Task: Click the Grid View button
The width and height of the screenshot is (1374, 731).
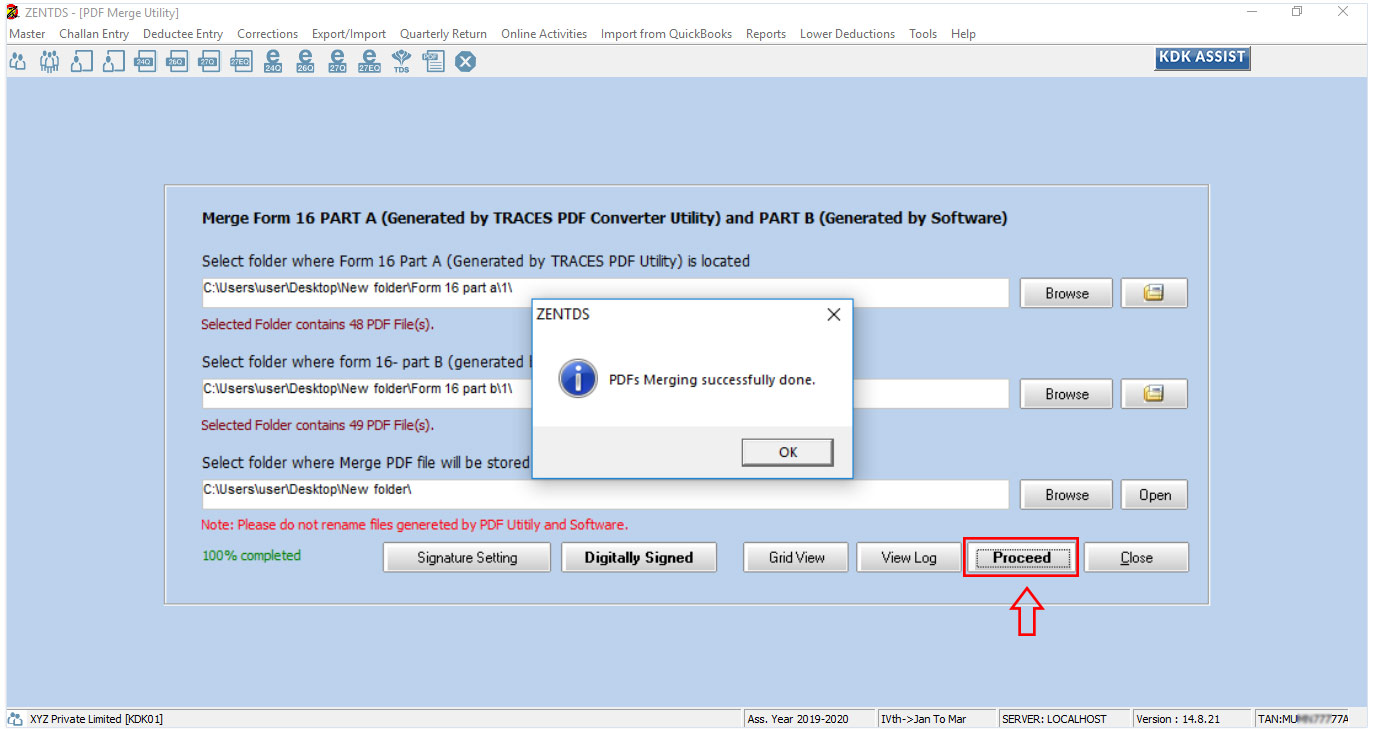Action: pos(796,557)
